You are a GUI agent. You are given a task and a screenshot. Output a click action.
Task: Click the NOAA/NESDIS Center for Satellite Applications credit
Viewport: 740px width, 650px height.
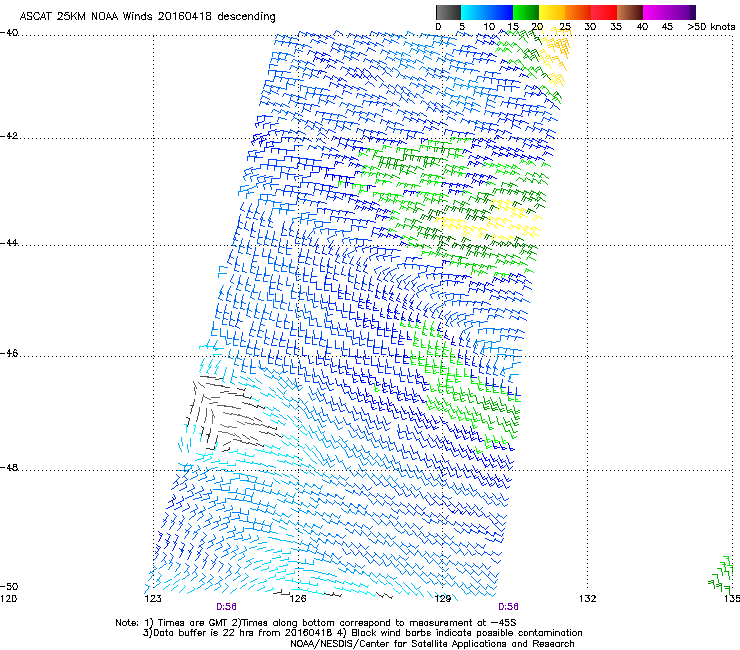coord(432,644)
